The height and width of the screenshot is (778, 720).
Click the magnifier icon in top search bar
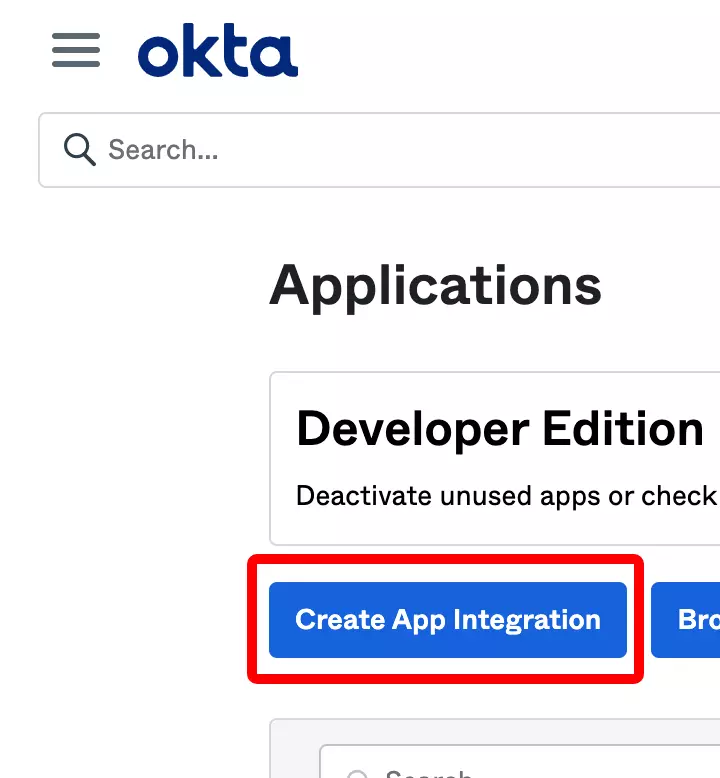[x=79, y=149]
